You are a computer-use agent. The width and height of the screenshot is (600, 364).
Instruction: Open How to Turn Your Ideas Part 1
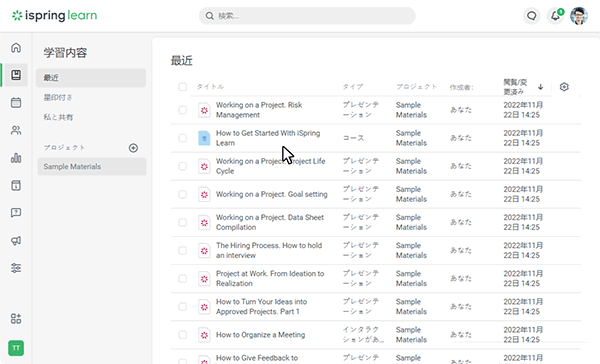point(261,307)
